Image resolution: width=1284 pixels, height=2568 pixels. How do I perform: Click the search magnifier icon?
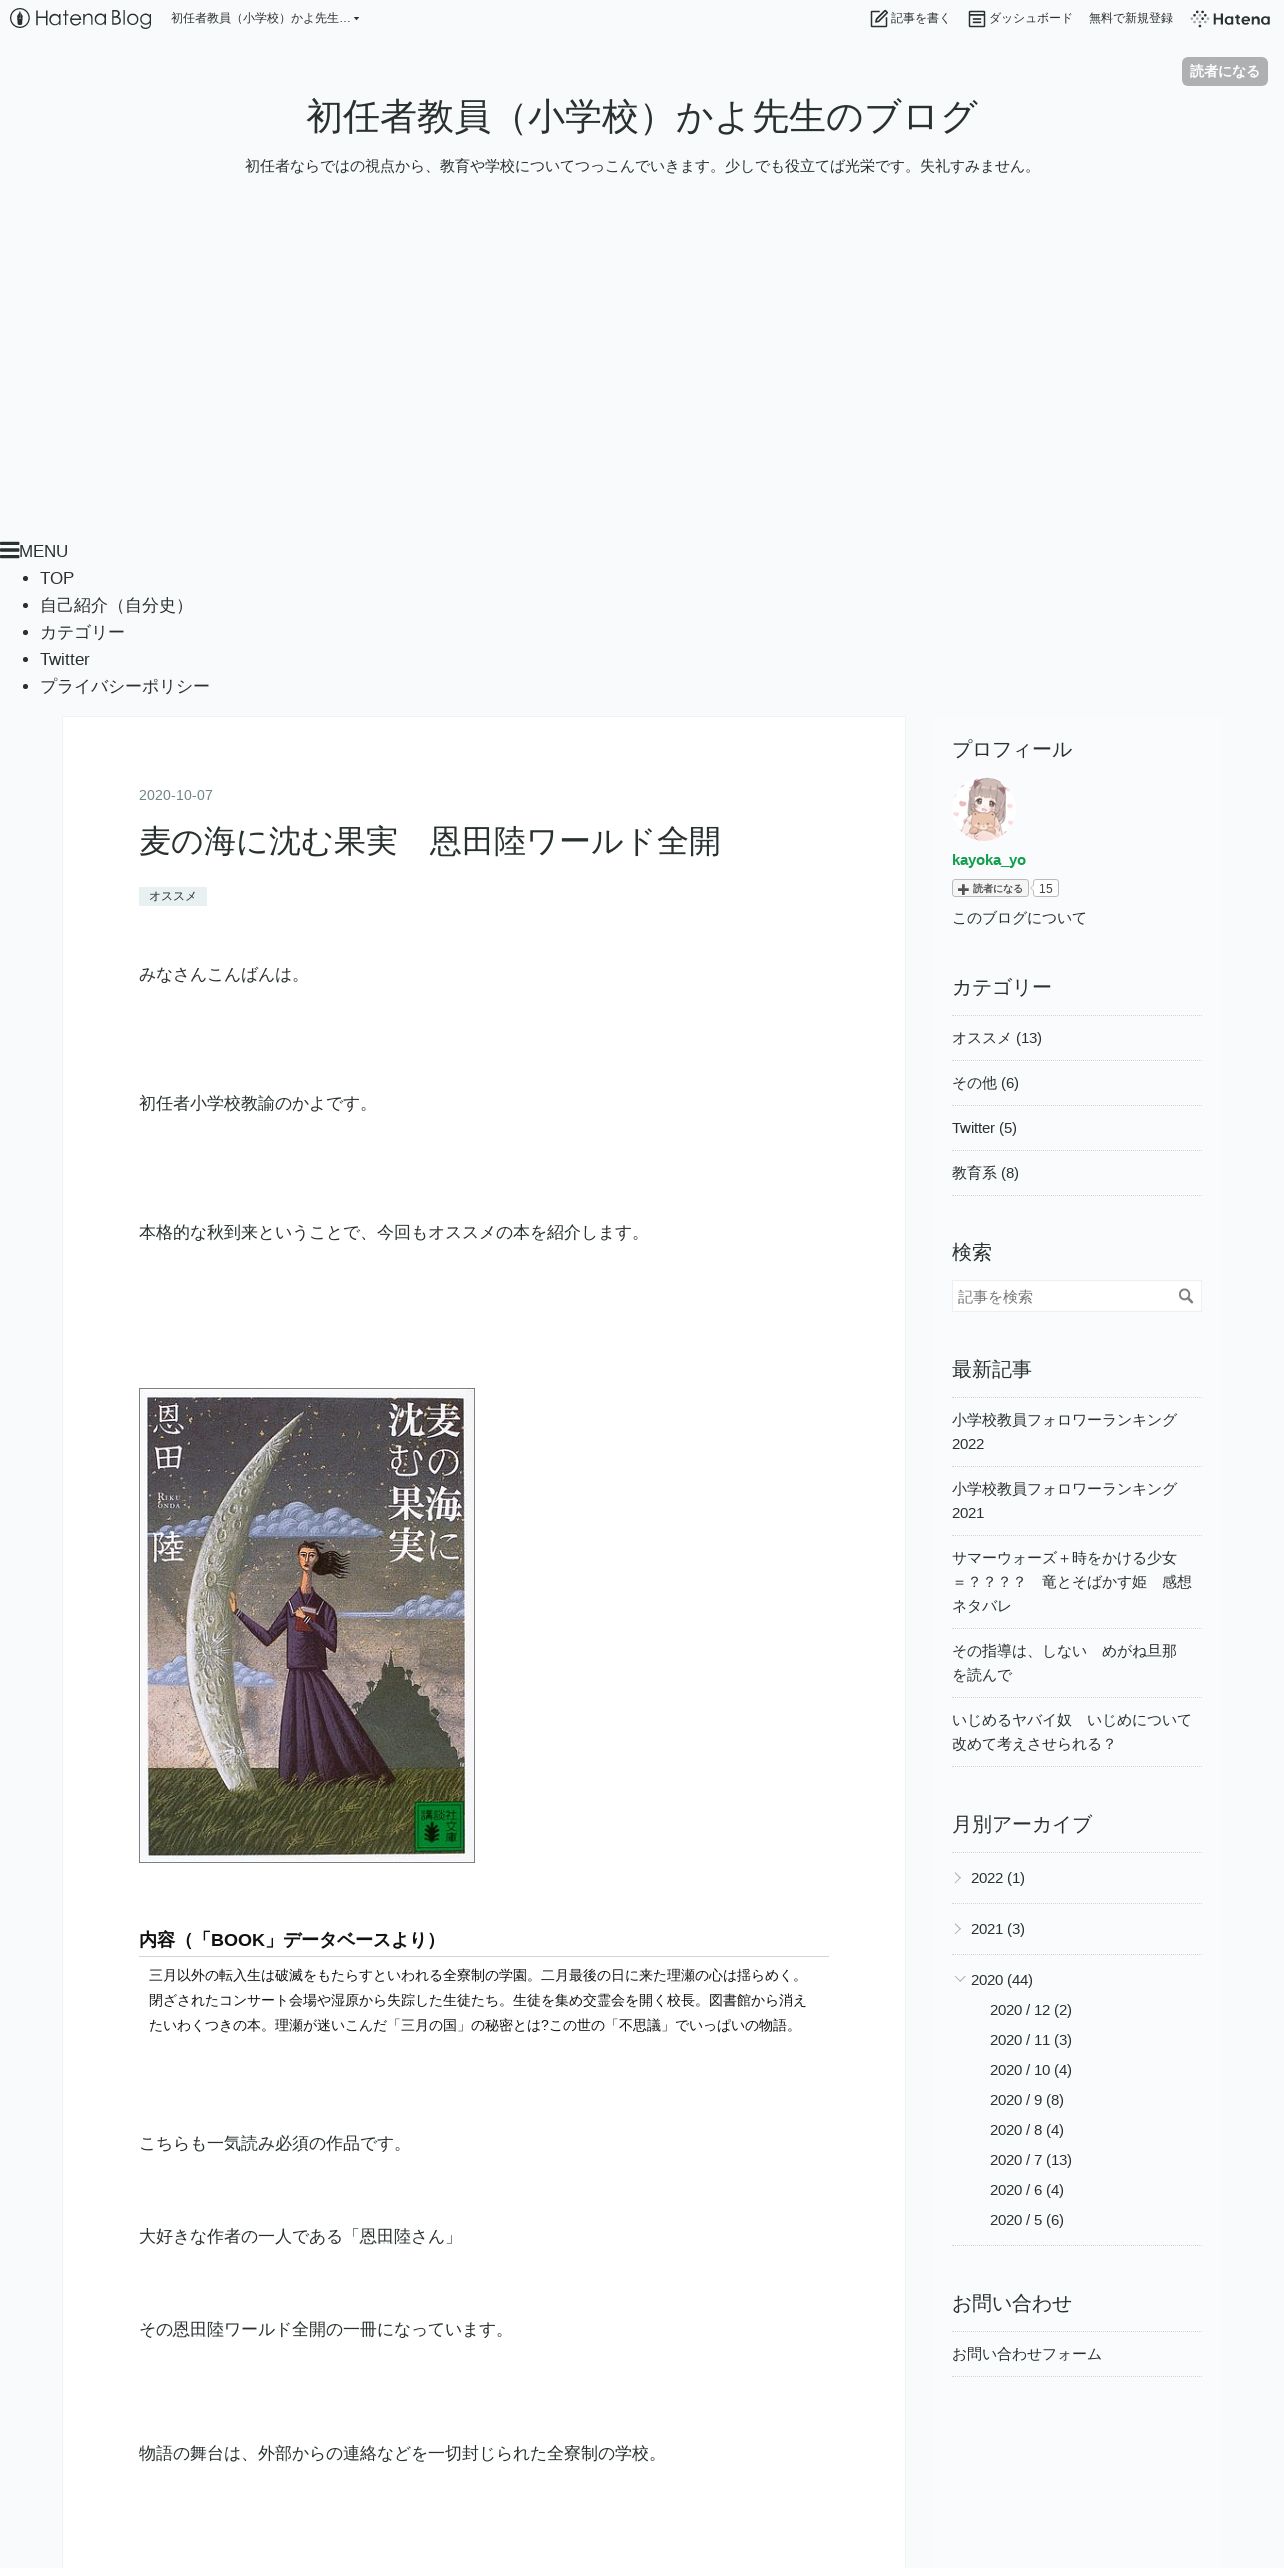(x=1186, y=1296)
